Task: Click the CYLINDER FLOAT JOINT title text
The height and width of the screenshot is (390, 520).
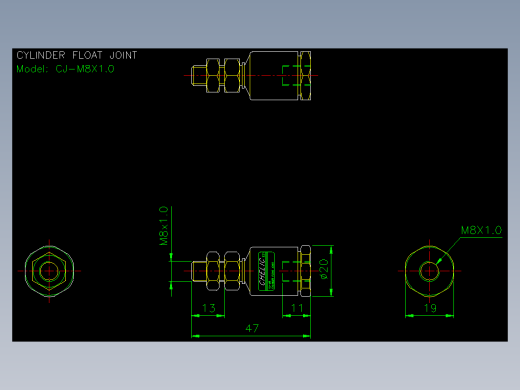Action: point(77,55)
